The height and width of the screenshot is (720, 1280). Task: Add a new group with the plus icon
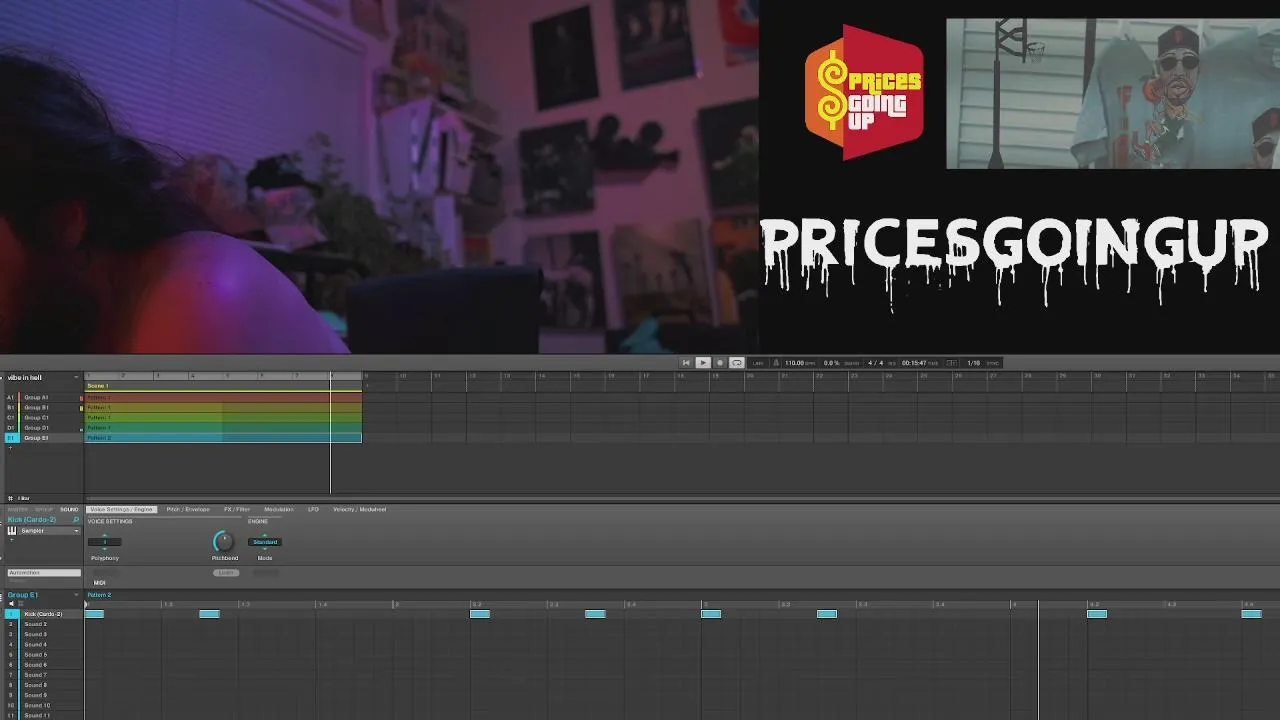coord(10,447)
